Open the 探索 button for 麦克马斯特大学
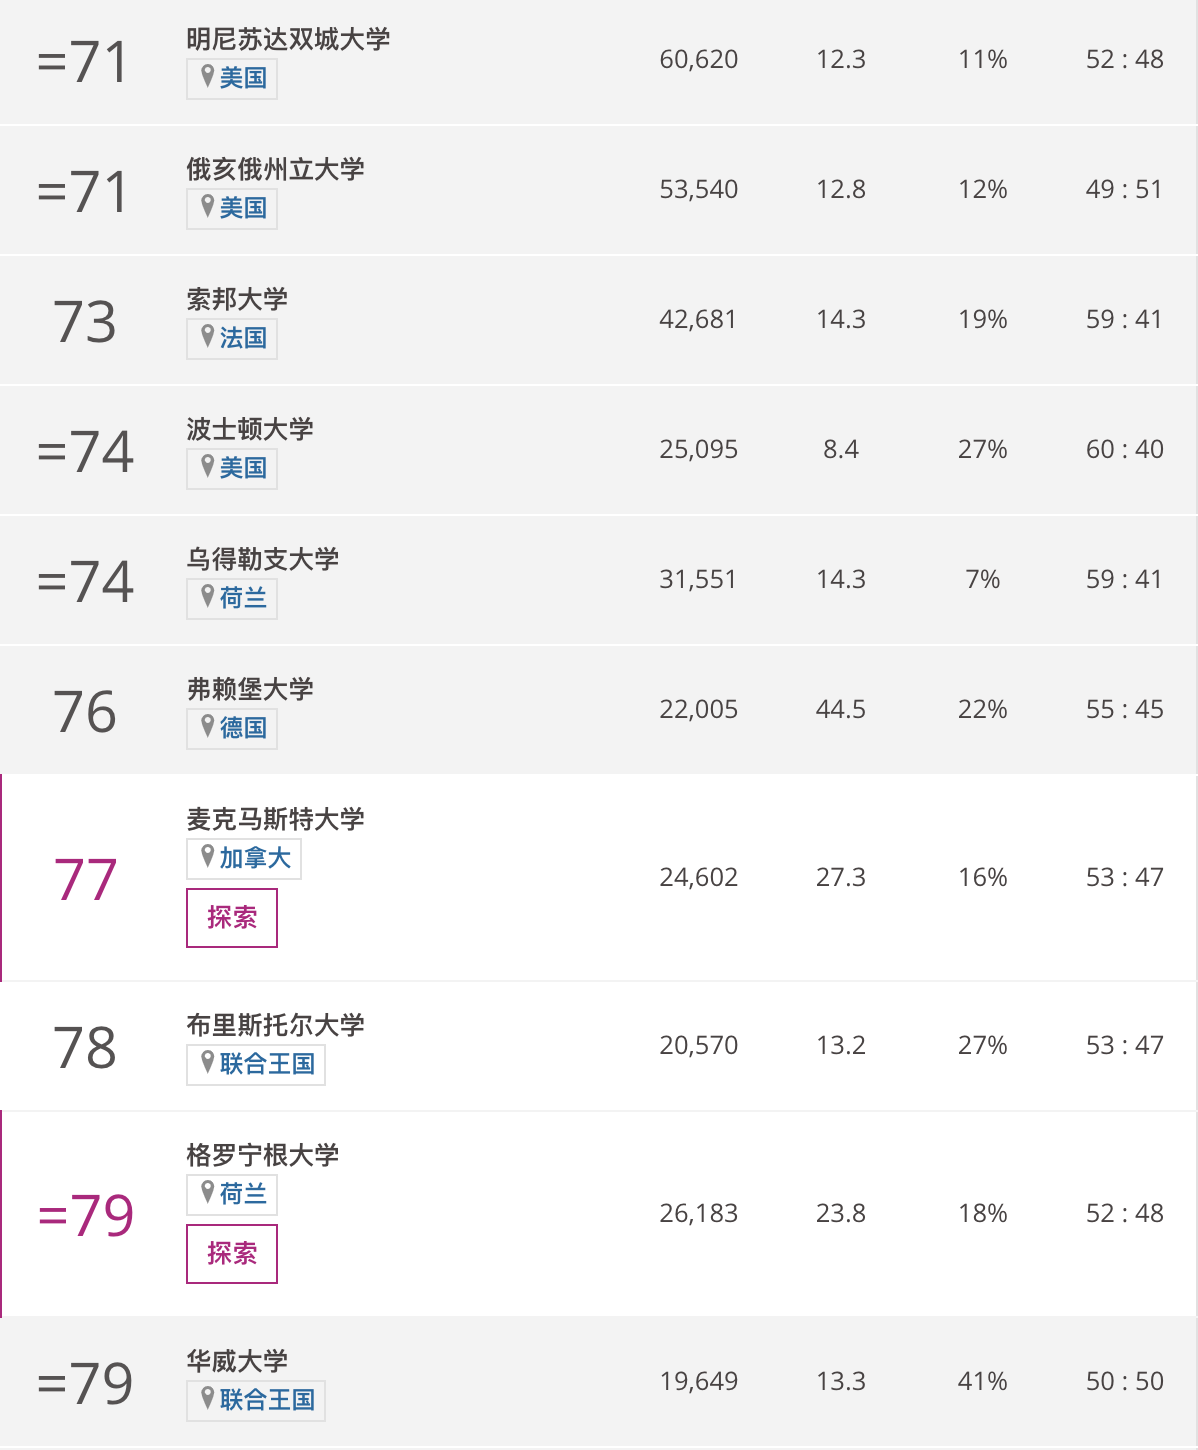1198x1450 pixels. 232,918
